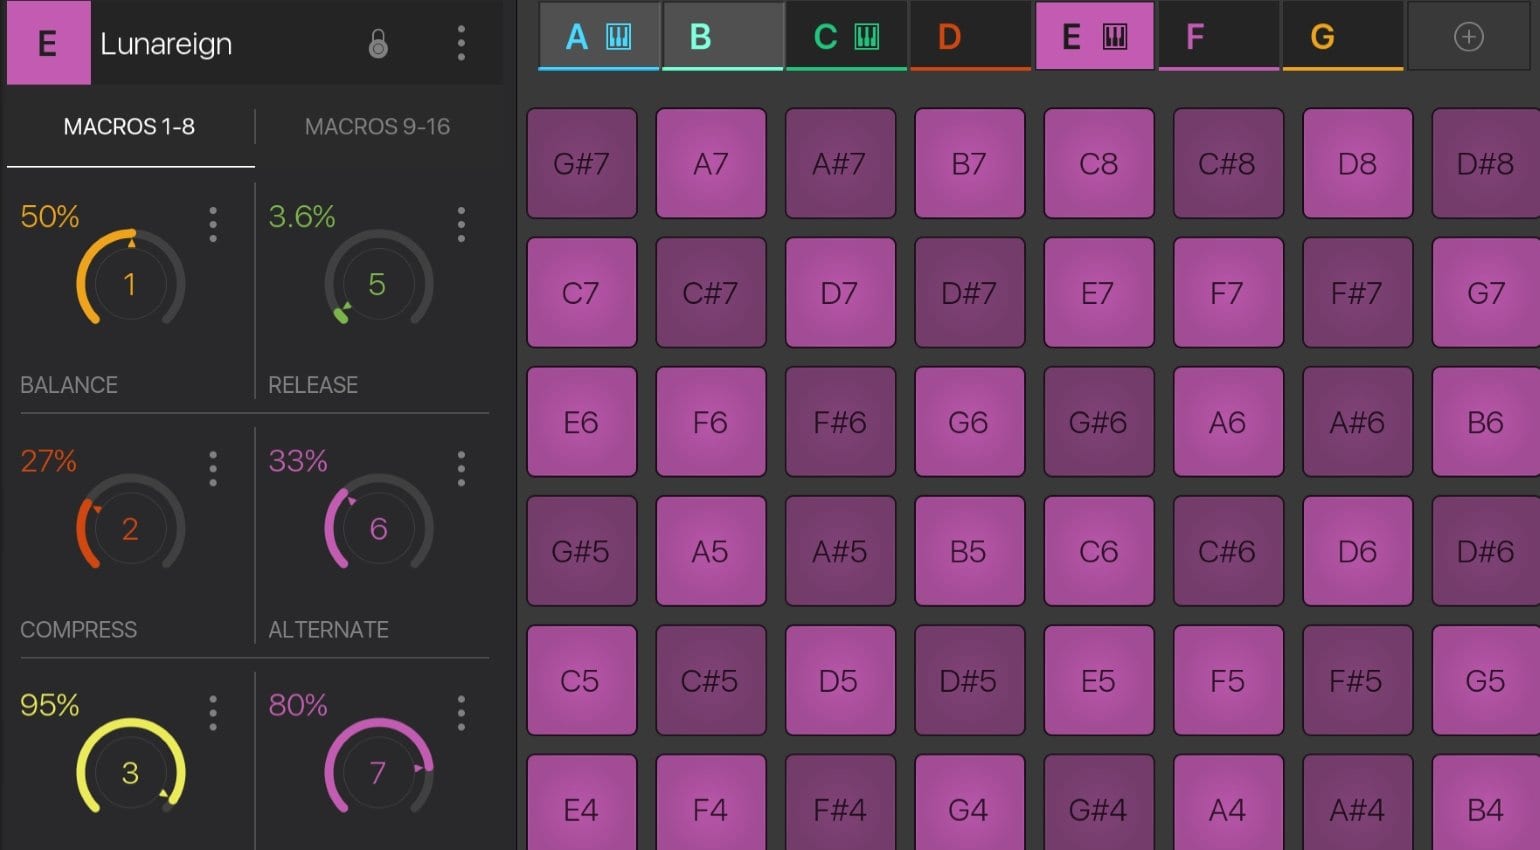Image resolution: width=1540 pixels, height=850 pixels.
Task: Open the RELEASE macro options menu
Action: pos(461,225)
